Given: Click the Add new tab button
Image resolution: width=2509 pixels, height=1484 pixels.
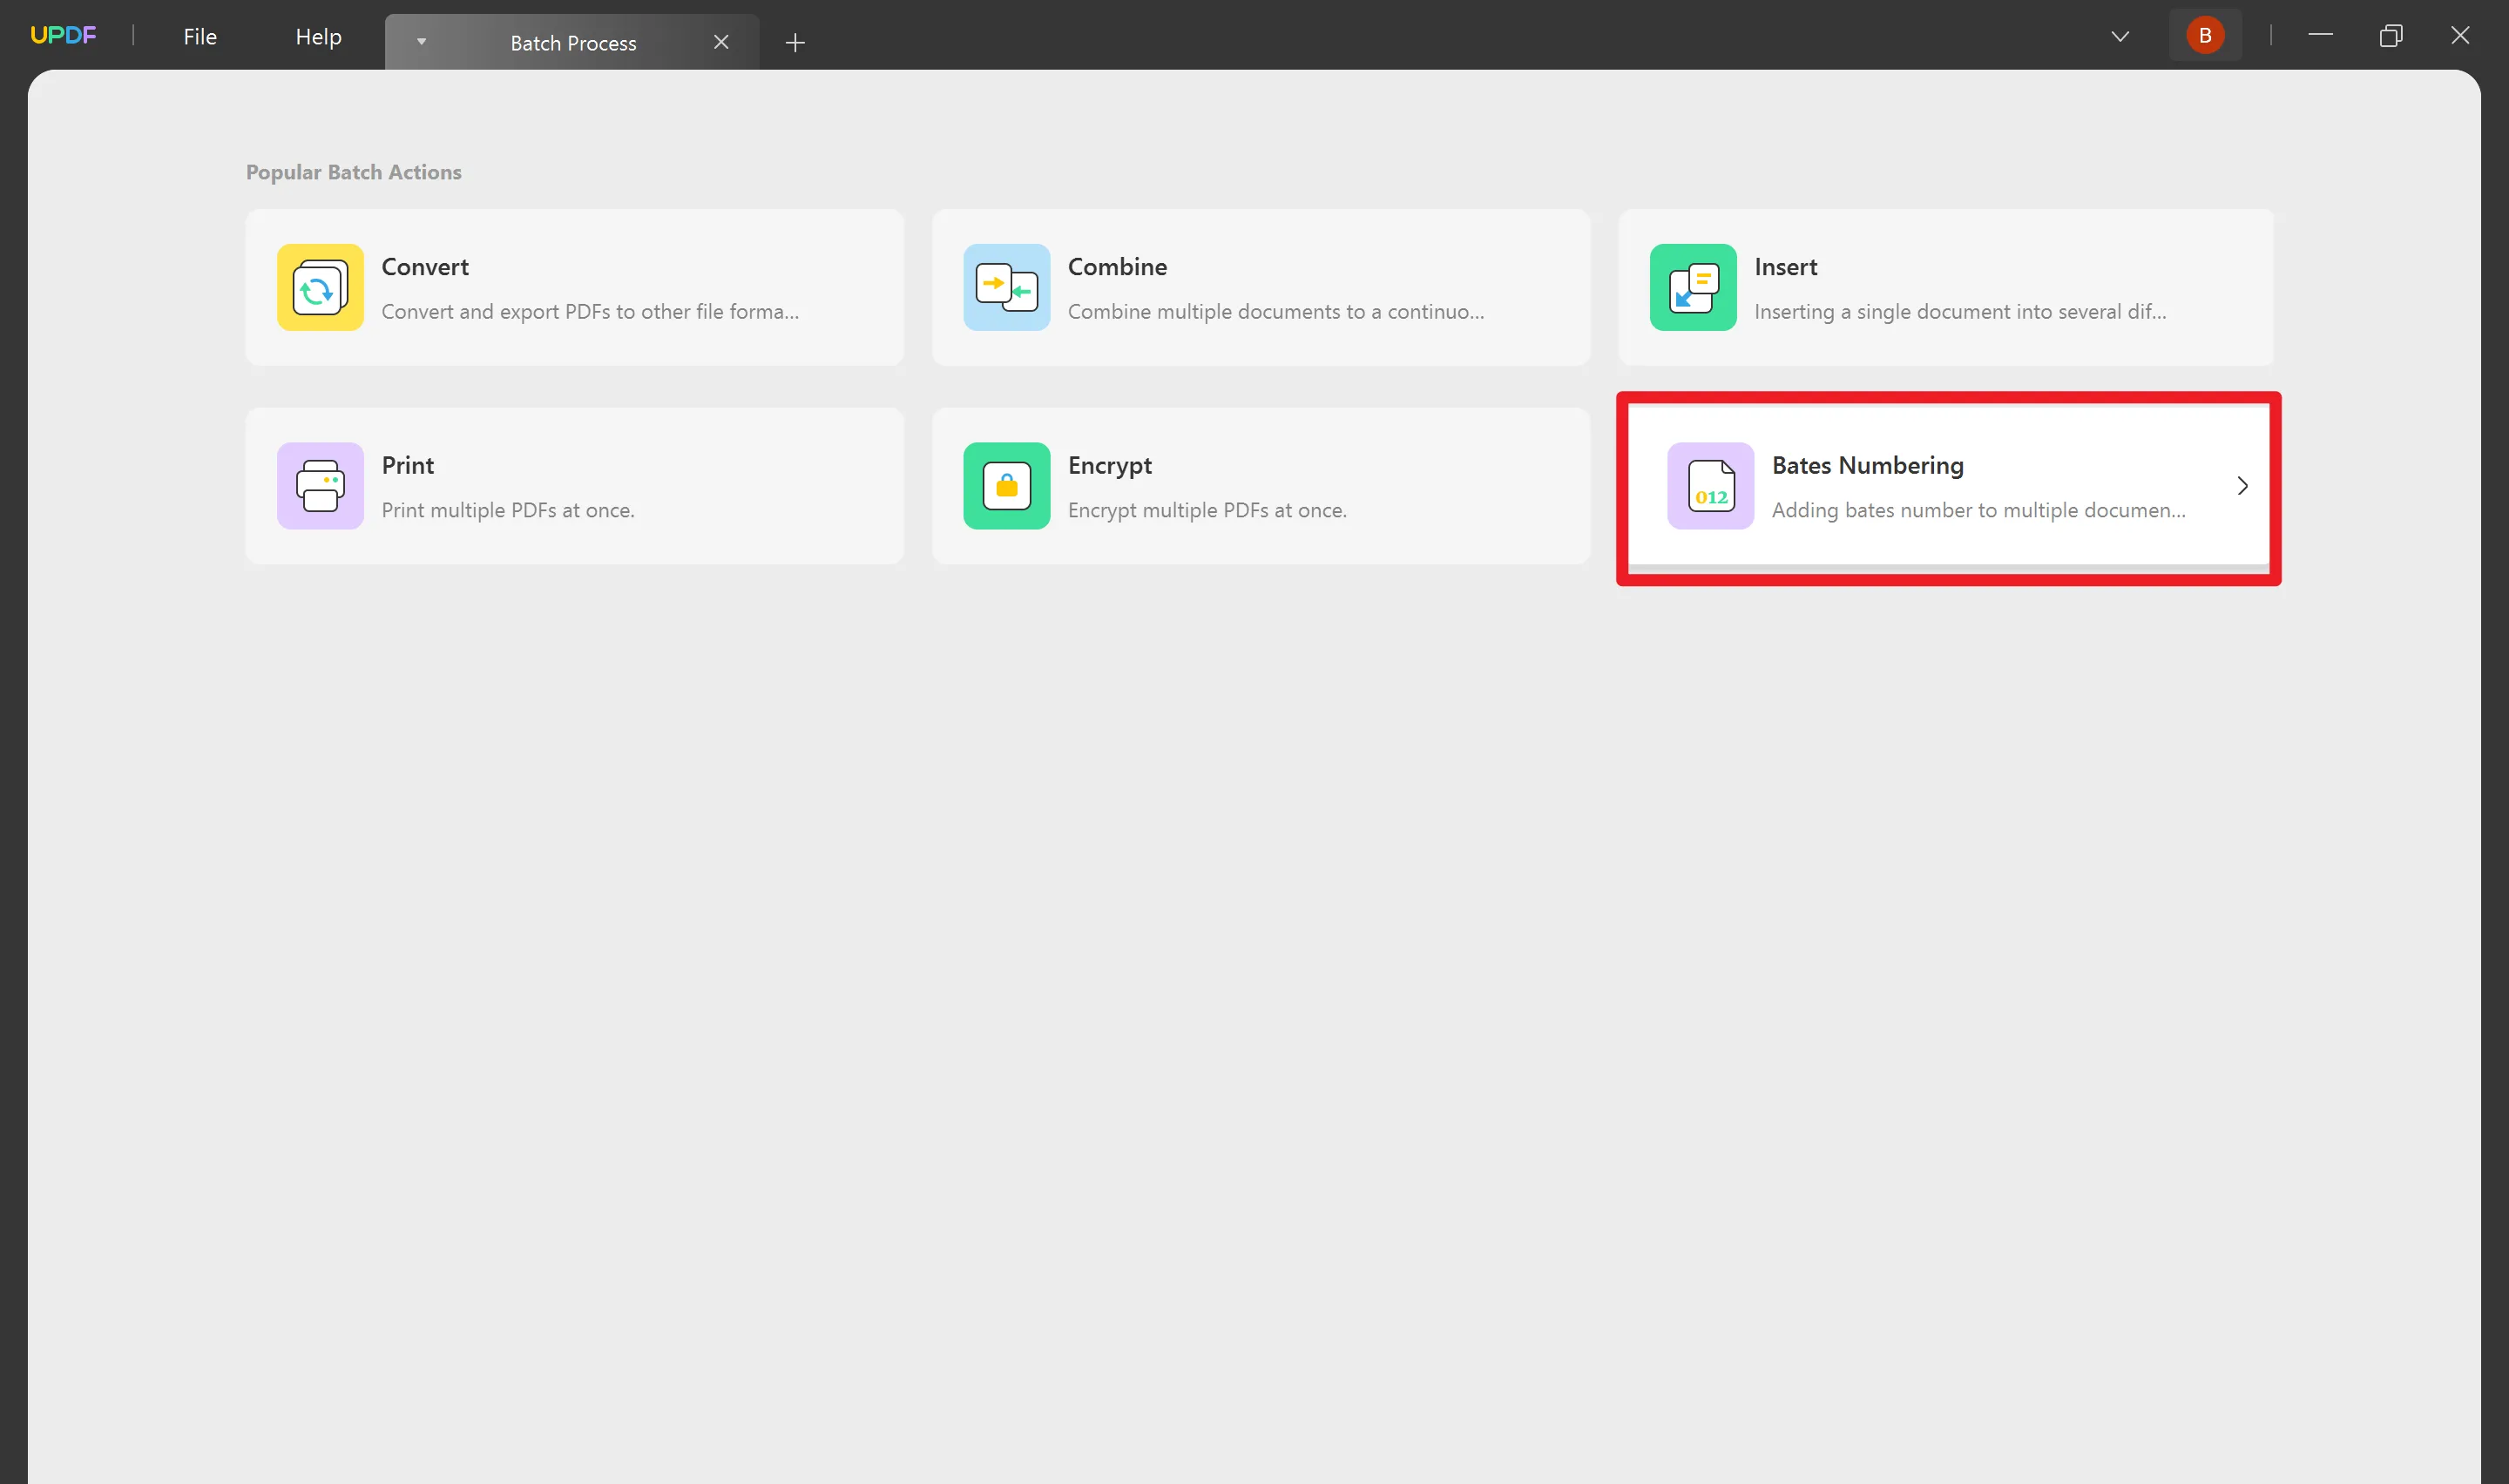Looking at the screenshot, I should click(x=794, y=39).
